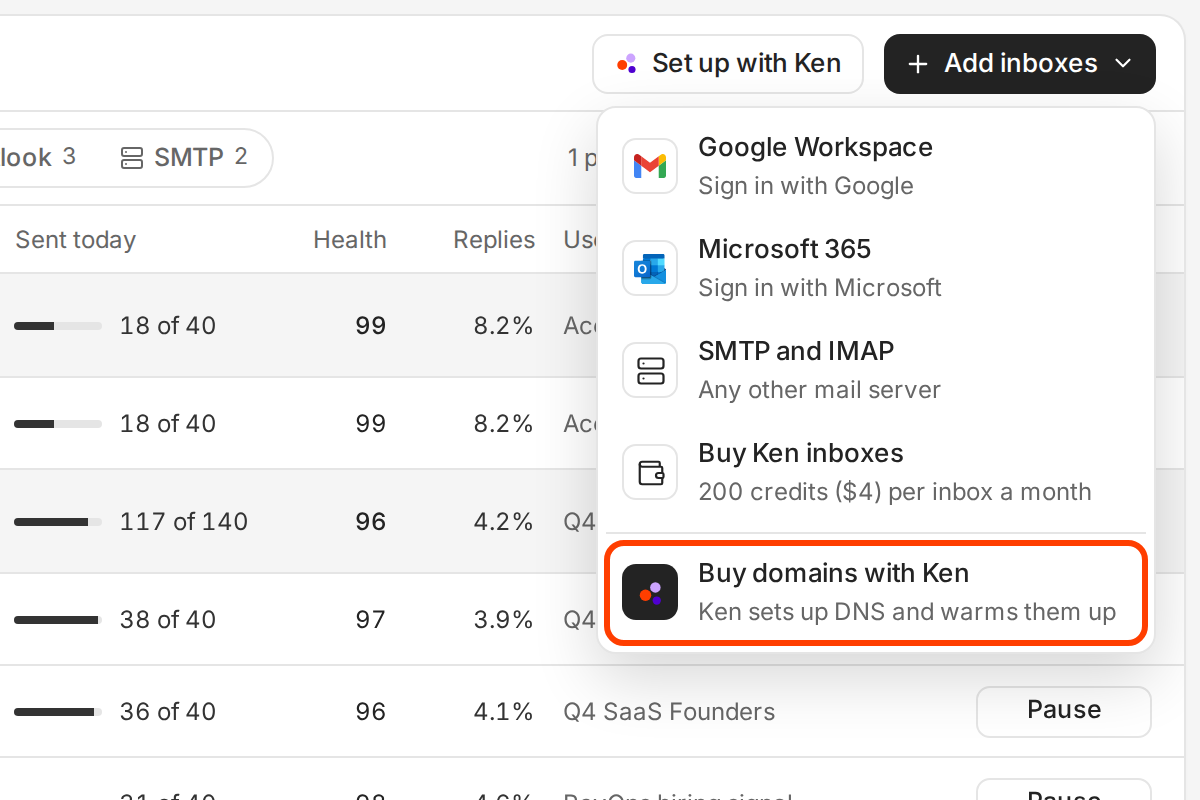The width and height of the screenshot is (1200, 800).
Task: Filter by the SMTP 2 tab
Action: pos(184,157)
